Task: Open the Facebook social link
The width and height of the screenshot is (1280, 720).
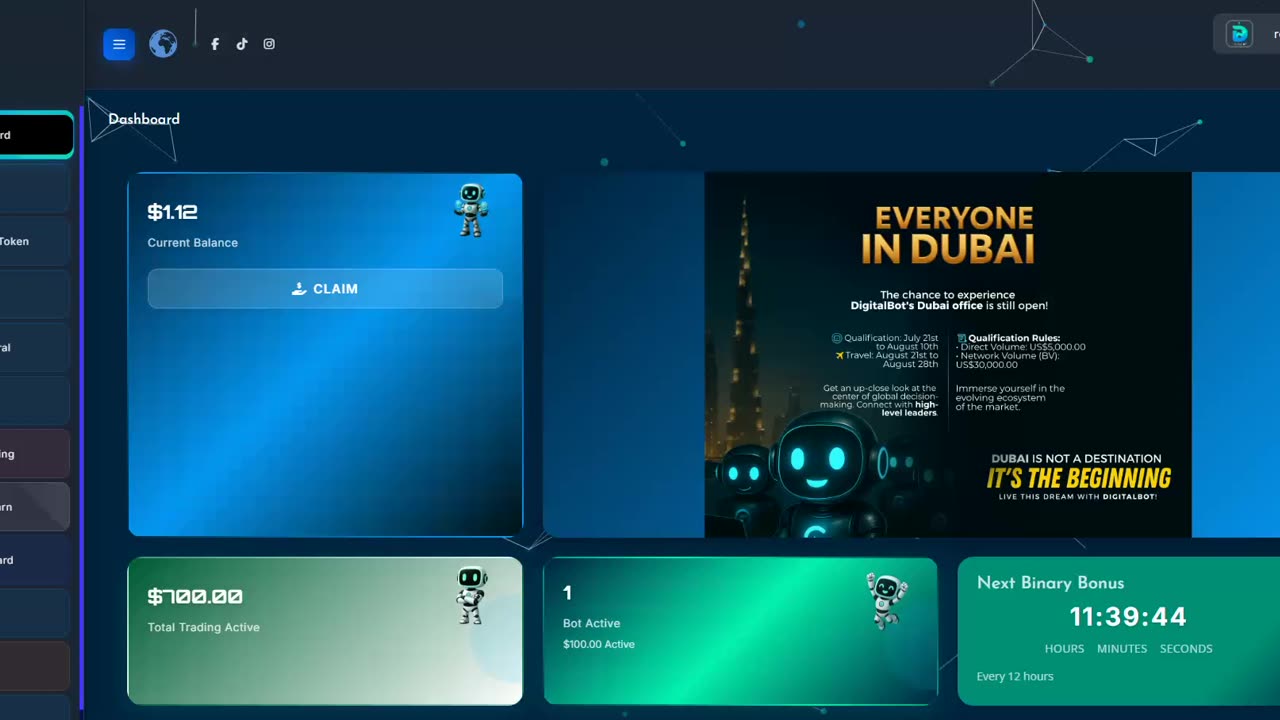Action: [x=215, y=44]
